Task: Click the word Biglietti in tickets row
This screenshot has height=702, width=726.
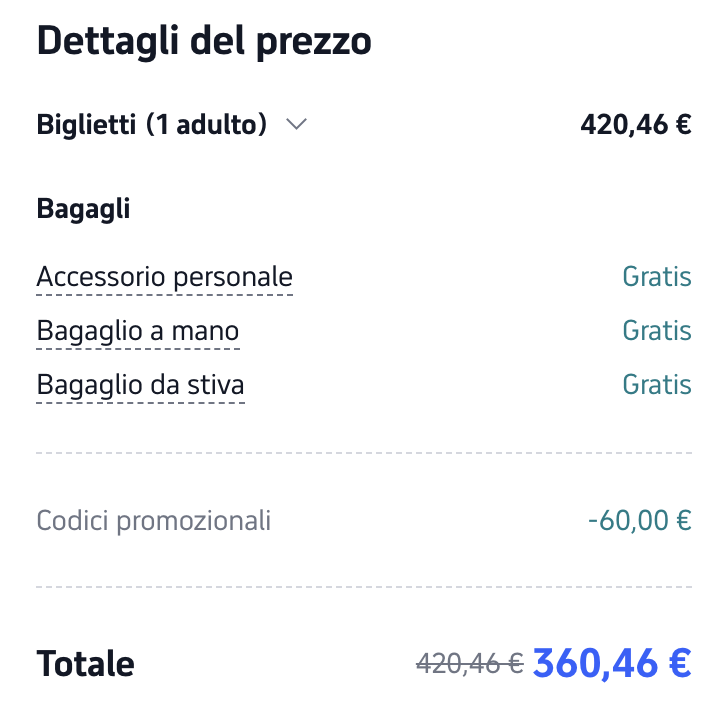Action: coord(85,125)
